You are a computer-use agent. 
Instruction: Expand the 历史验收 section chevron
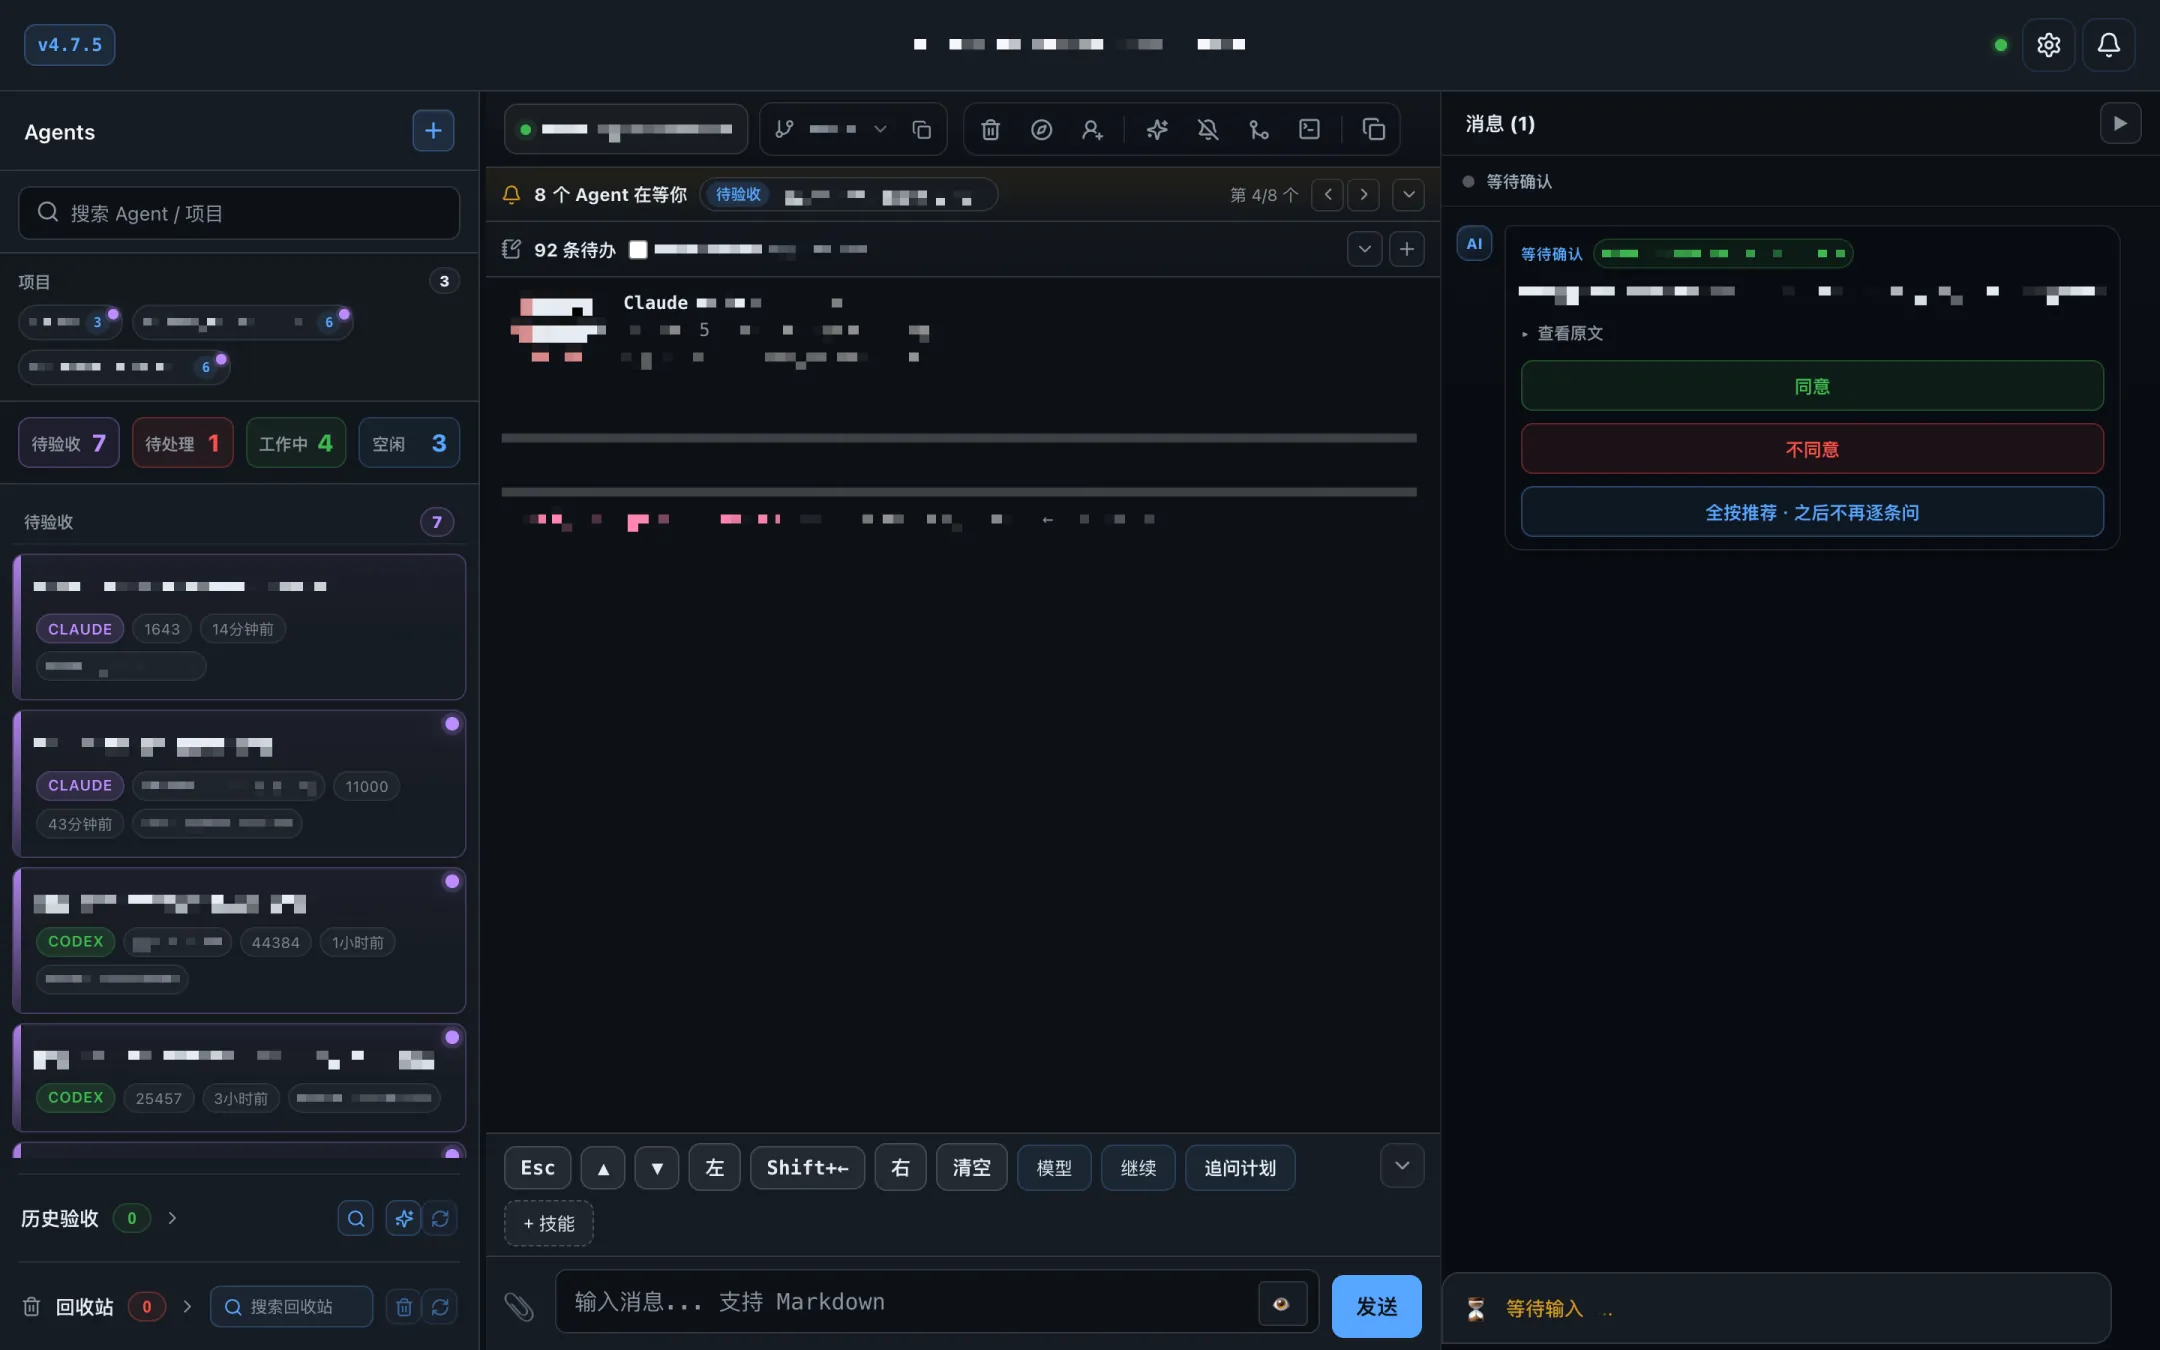(x=172, y=1218)
